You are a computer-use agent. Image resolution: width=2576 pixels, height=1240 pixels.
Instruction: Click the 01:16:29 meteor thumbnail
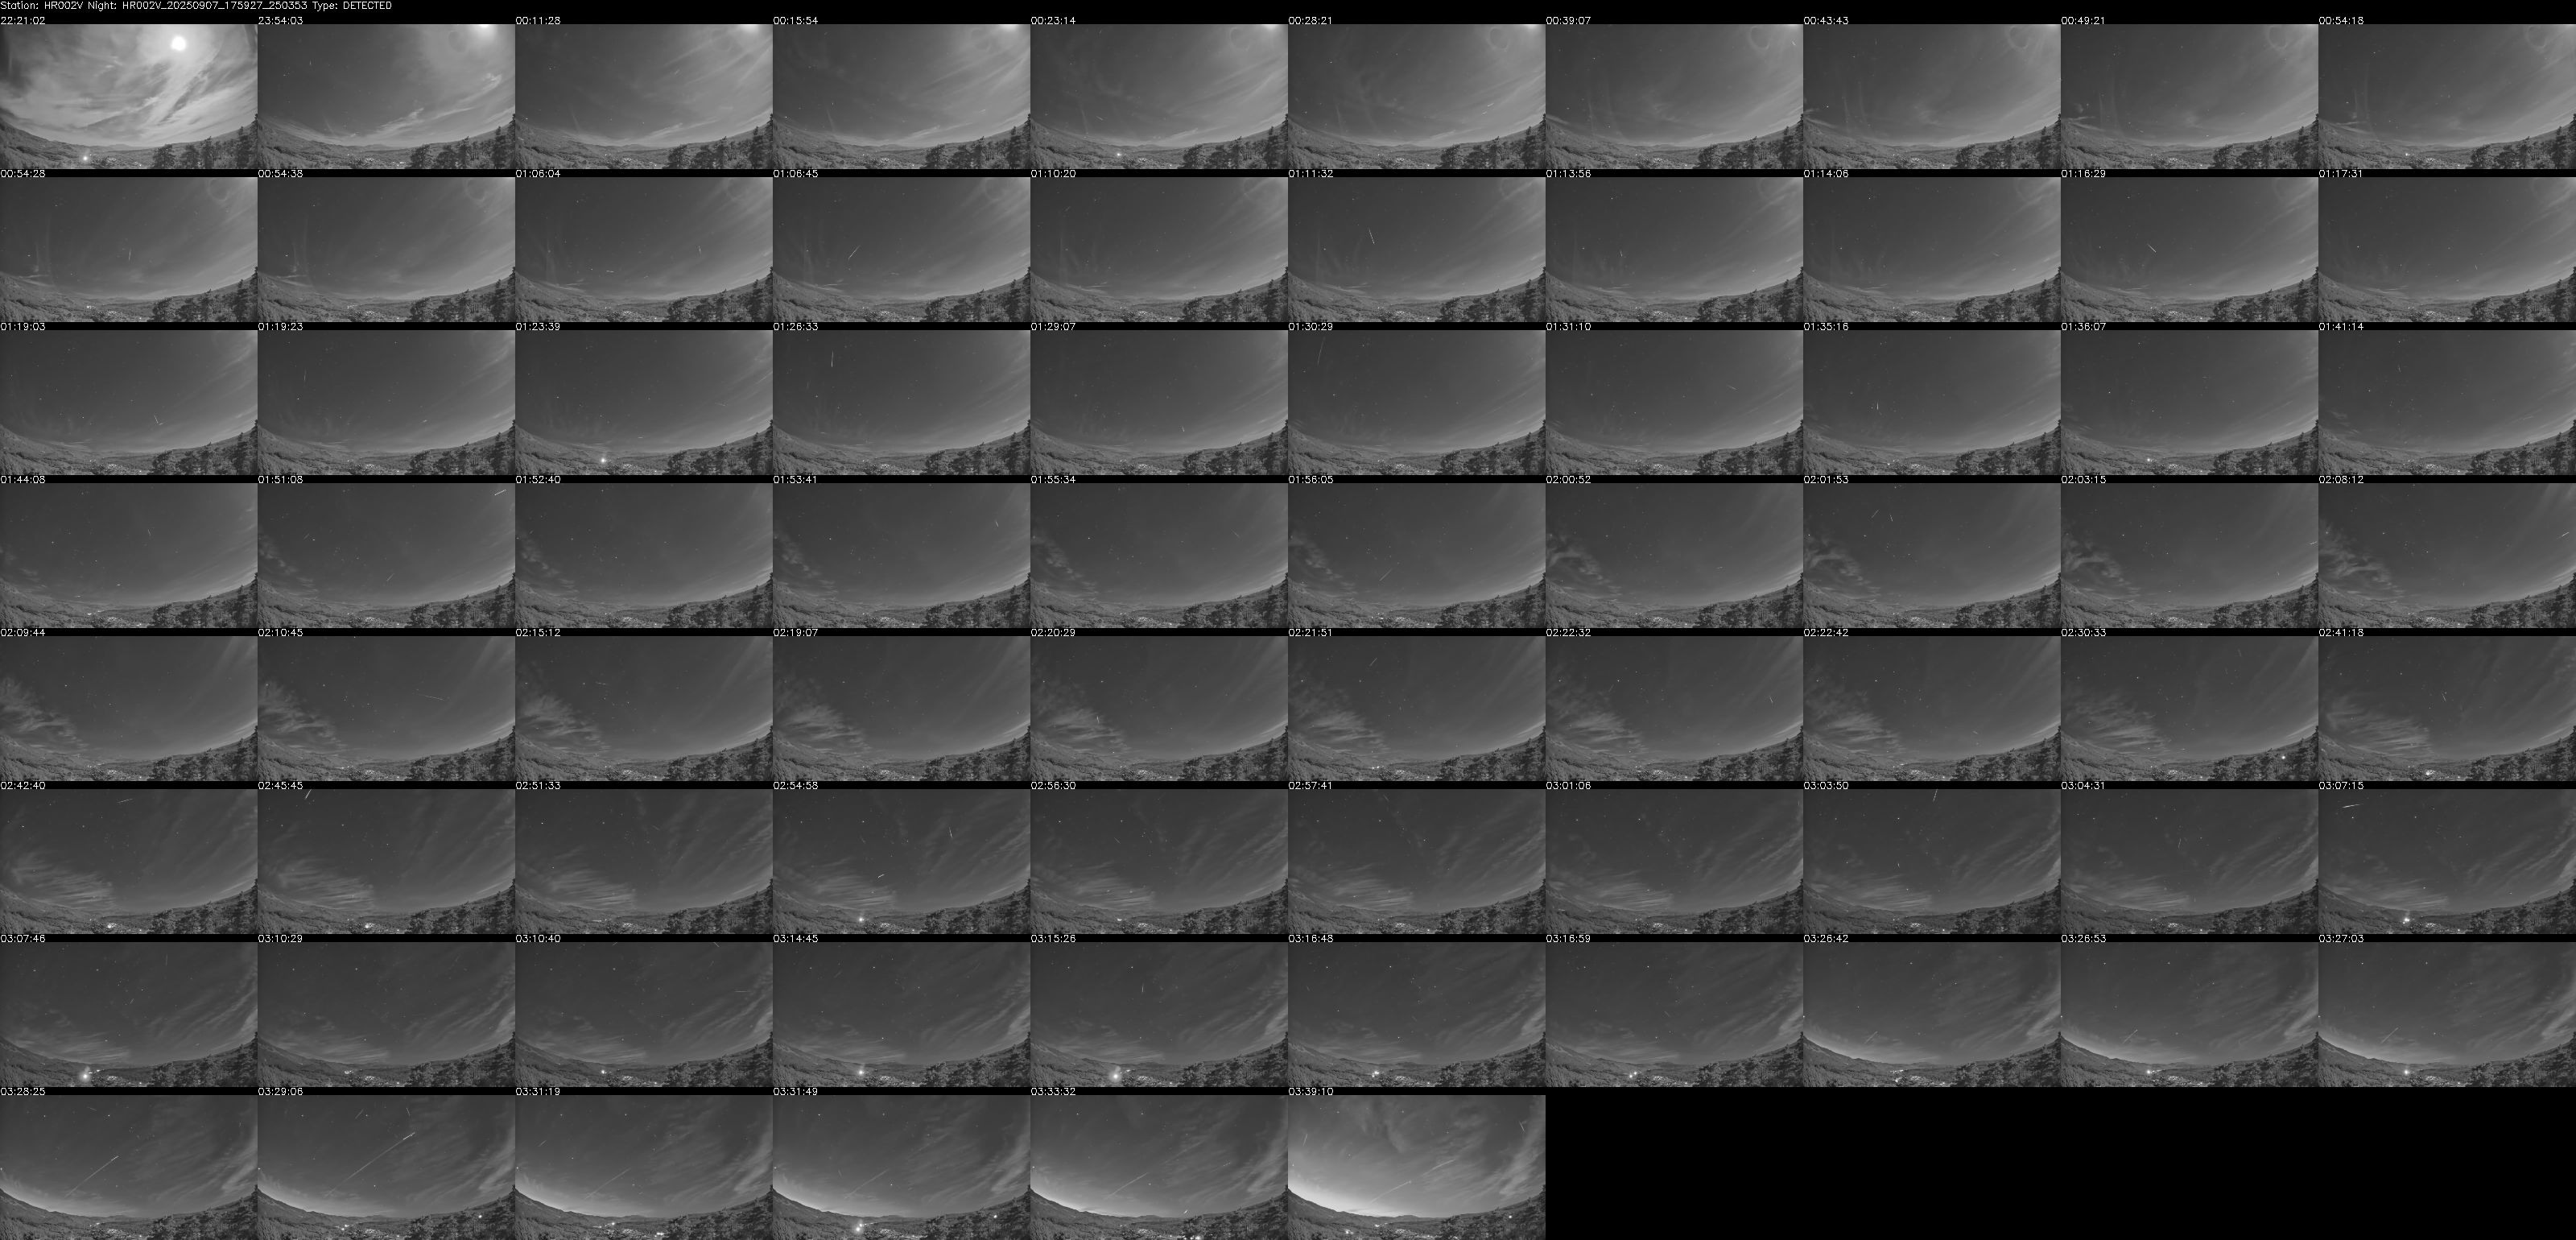point(2189,249)
